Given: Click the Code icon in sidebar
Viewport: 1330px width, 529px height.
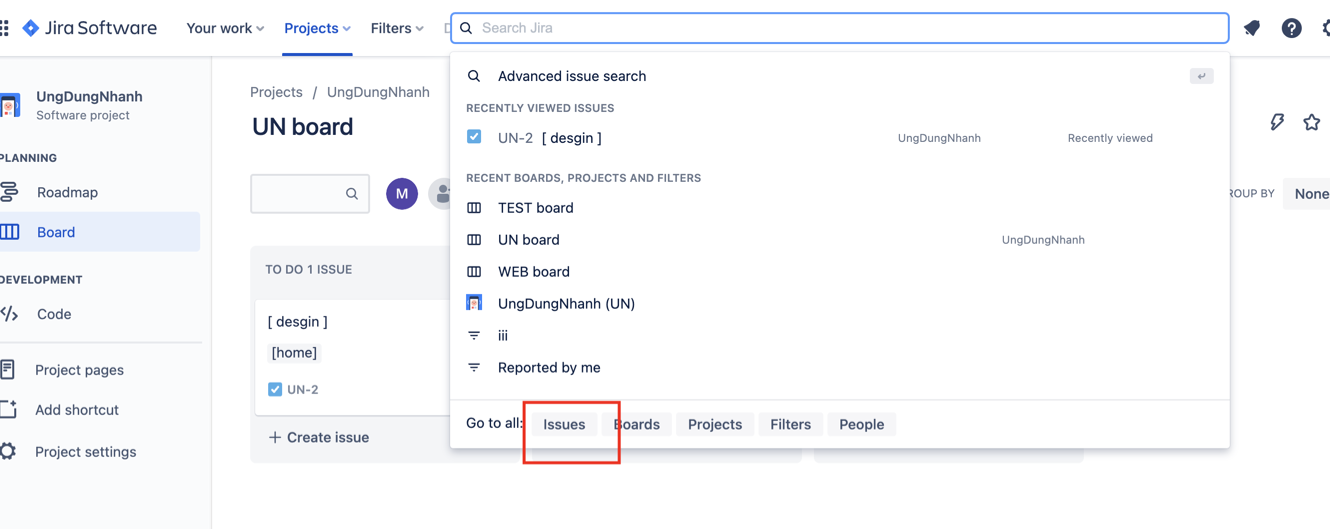Looking at the screenshot, I should click(10, 314).
